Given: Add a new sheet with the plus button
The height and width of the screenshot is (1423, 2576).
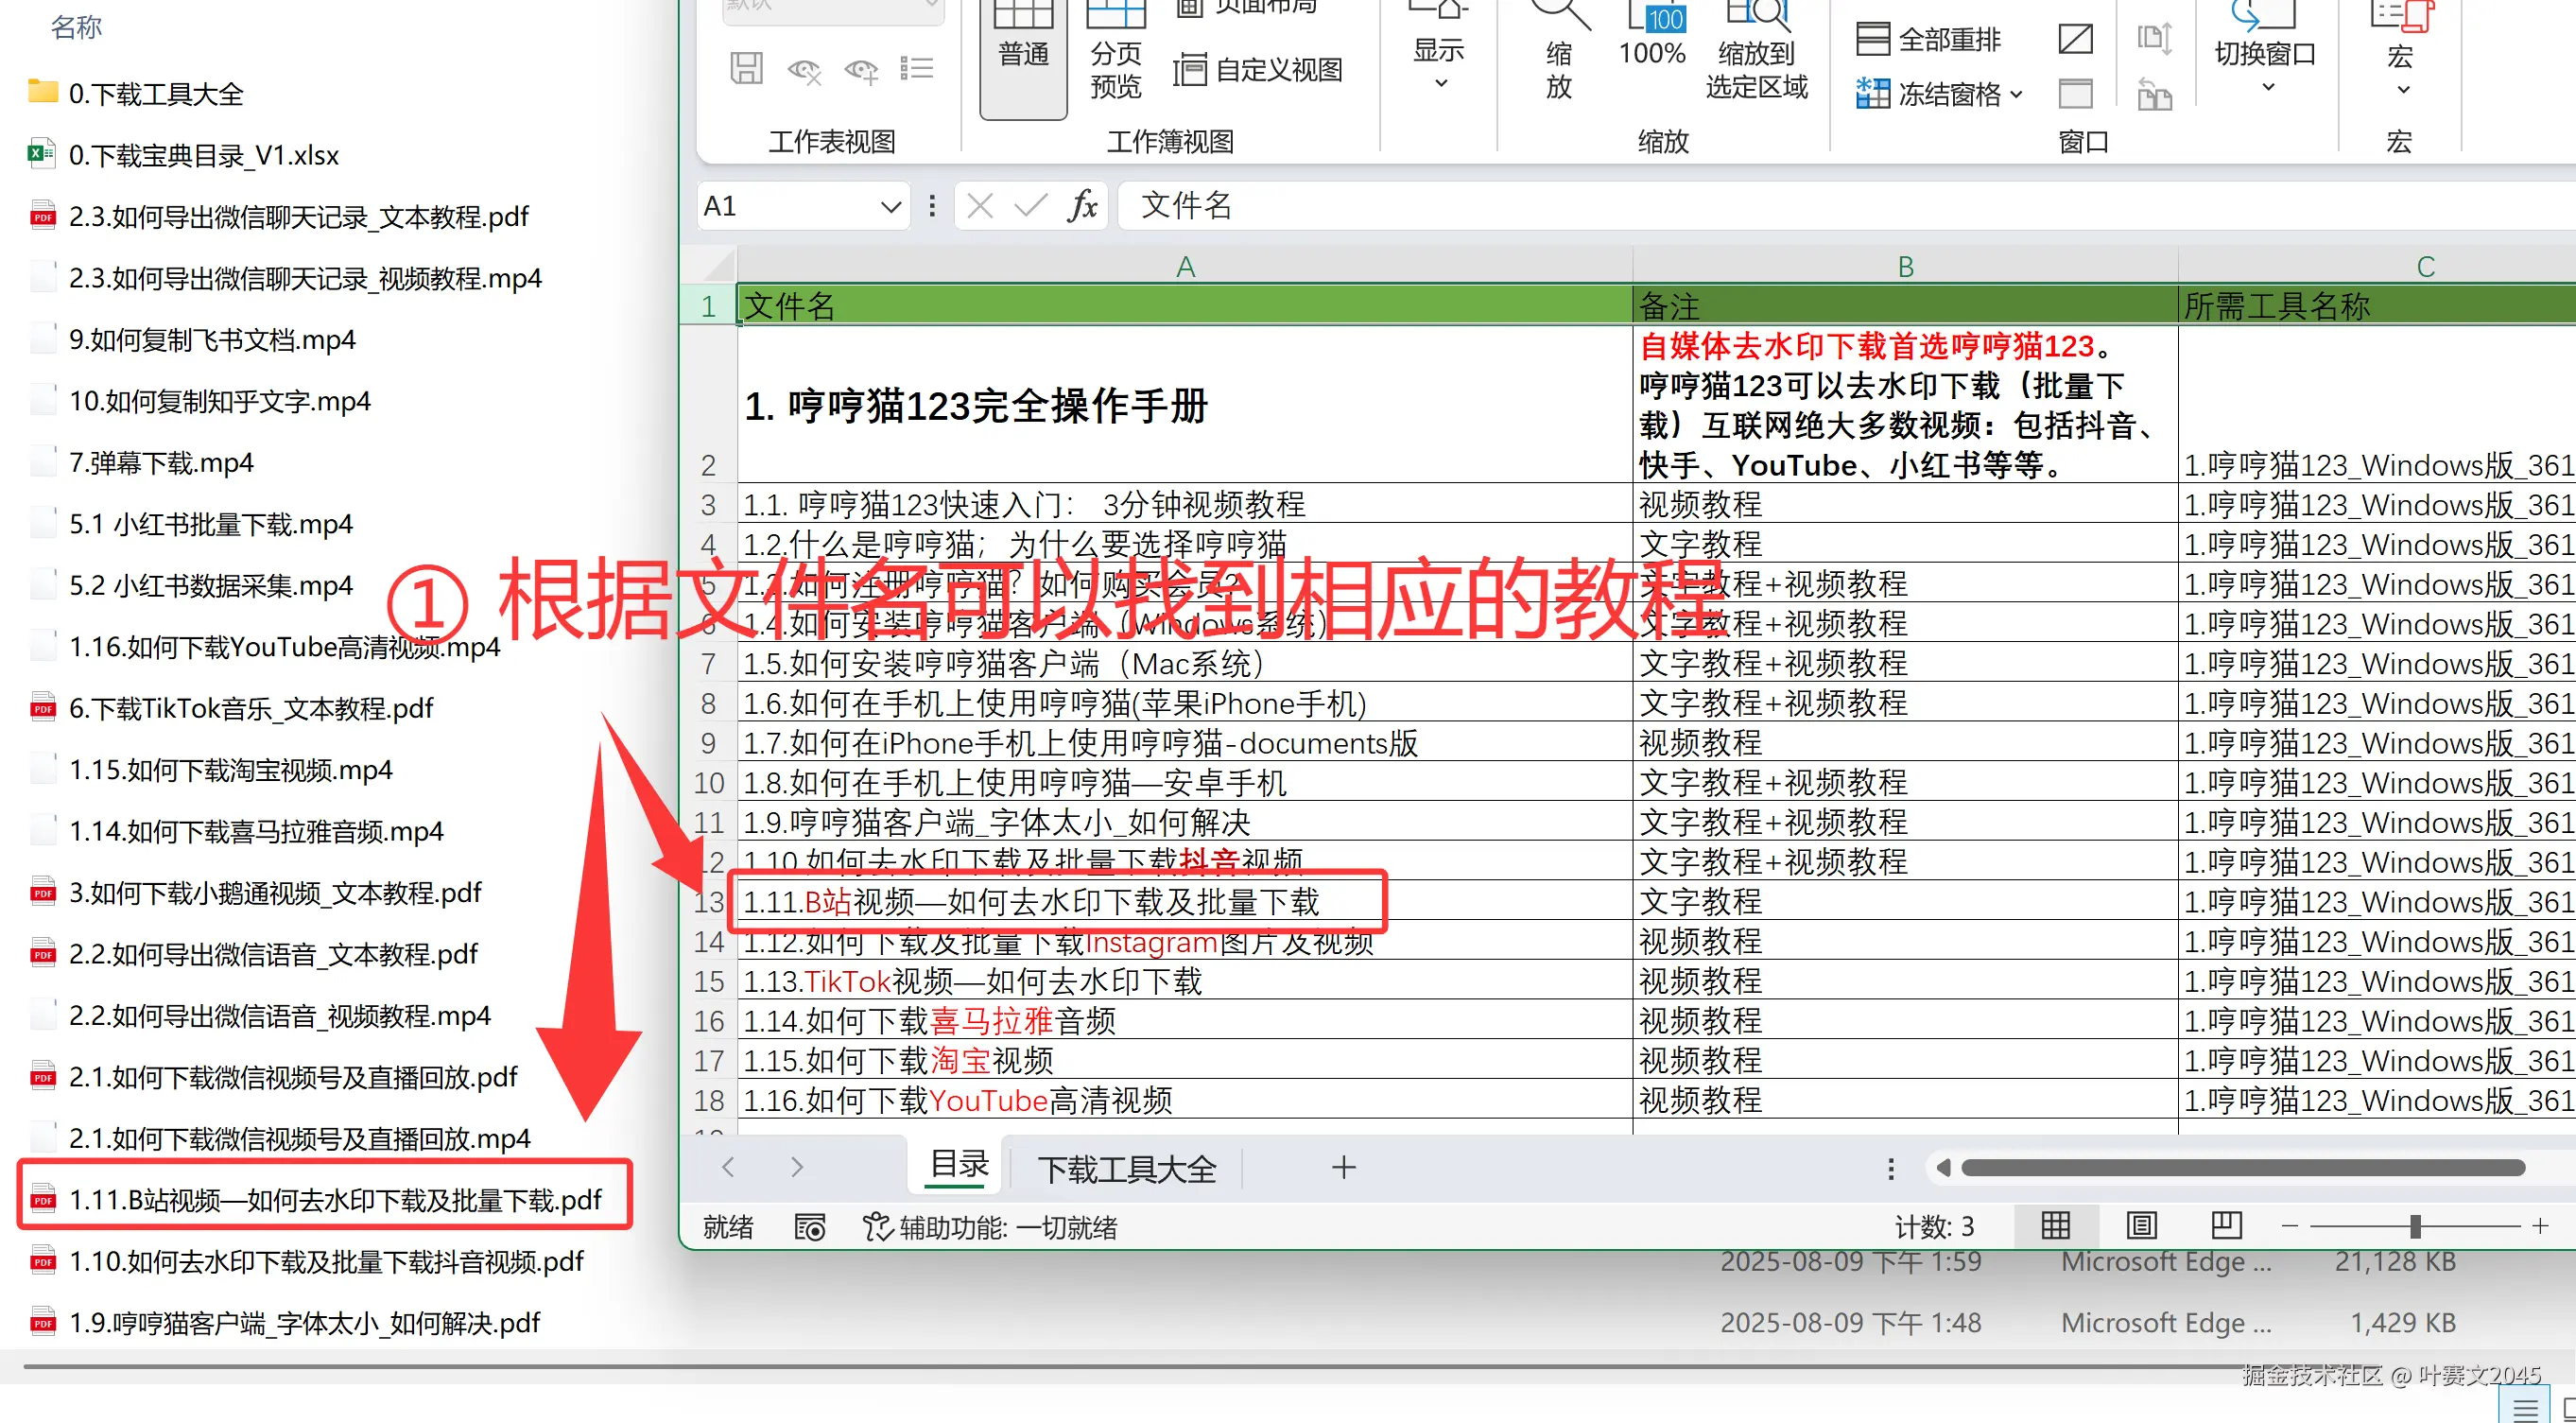Looking at the screenshot, I should [x=1343, y=1167].
